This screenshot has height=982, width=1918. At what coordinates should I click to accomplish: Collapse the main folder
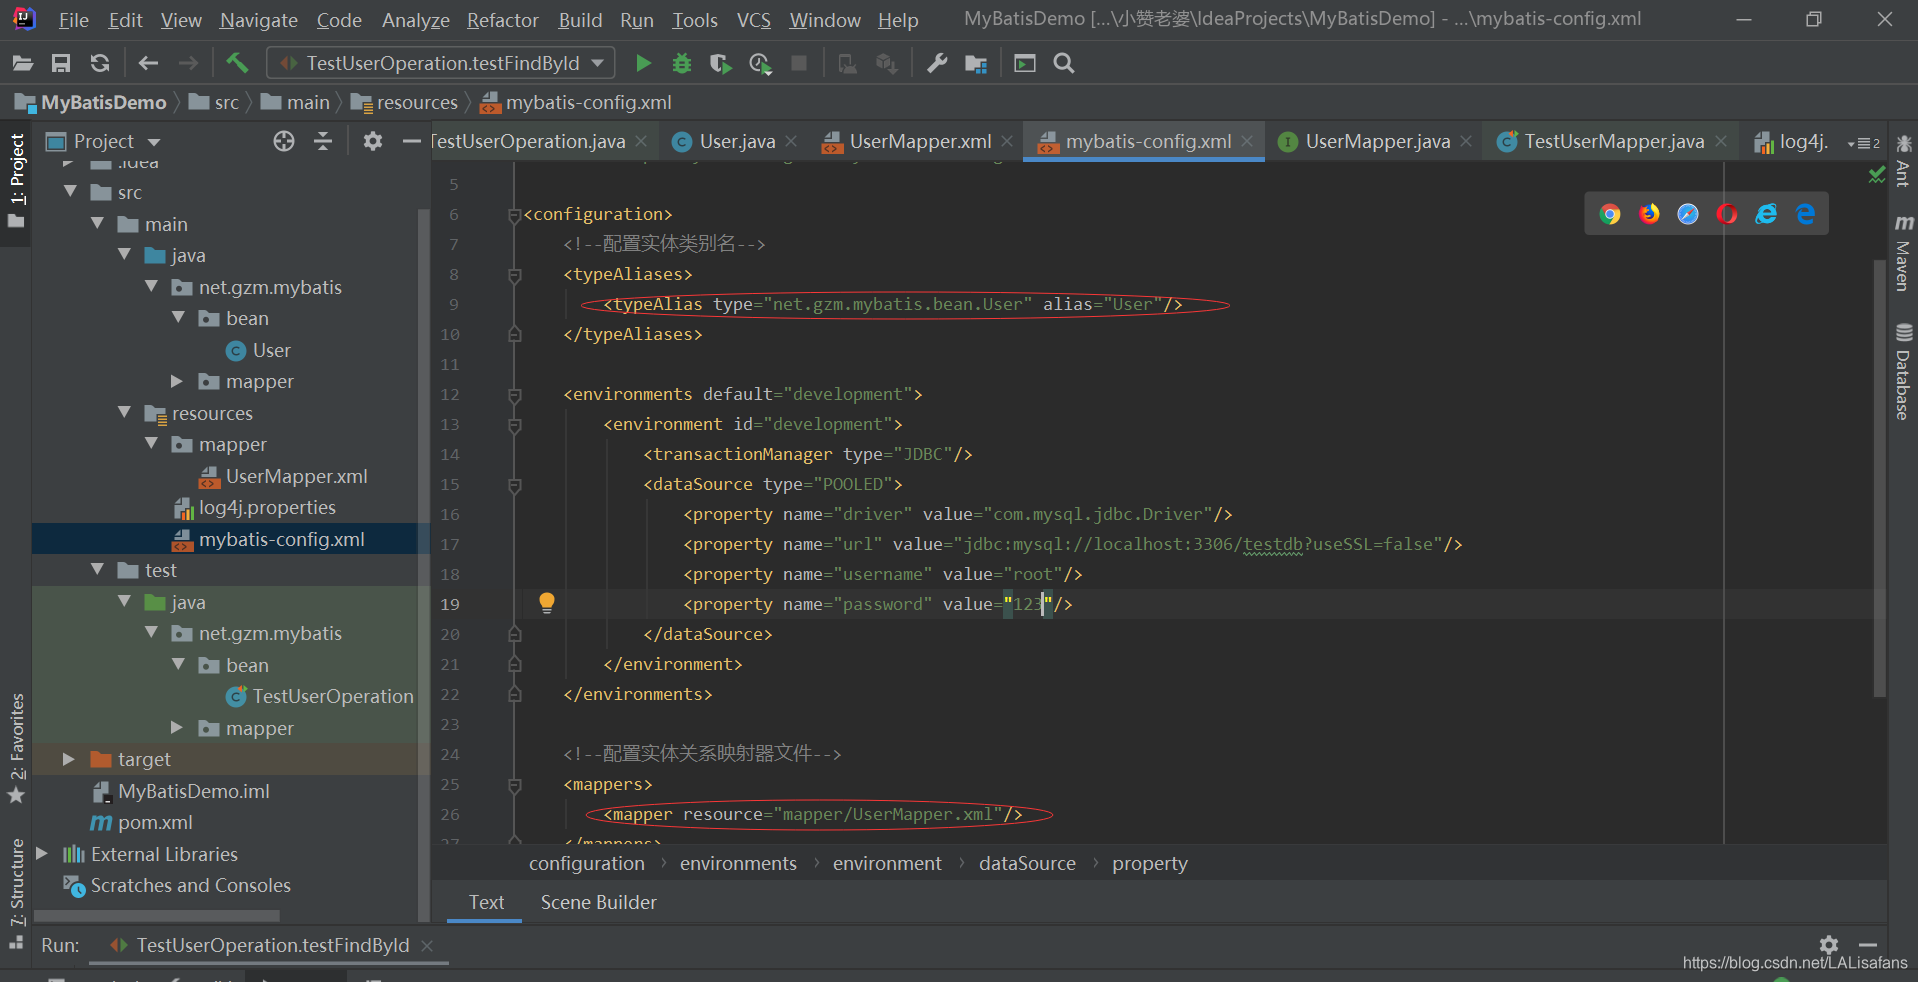pyautogui.click(x=98, y=224)
